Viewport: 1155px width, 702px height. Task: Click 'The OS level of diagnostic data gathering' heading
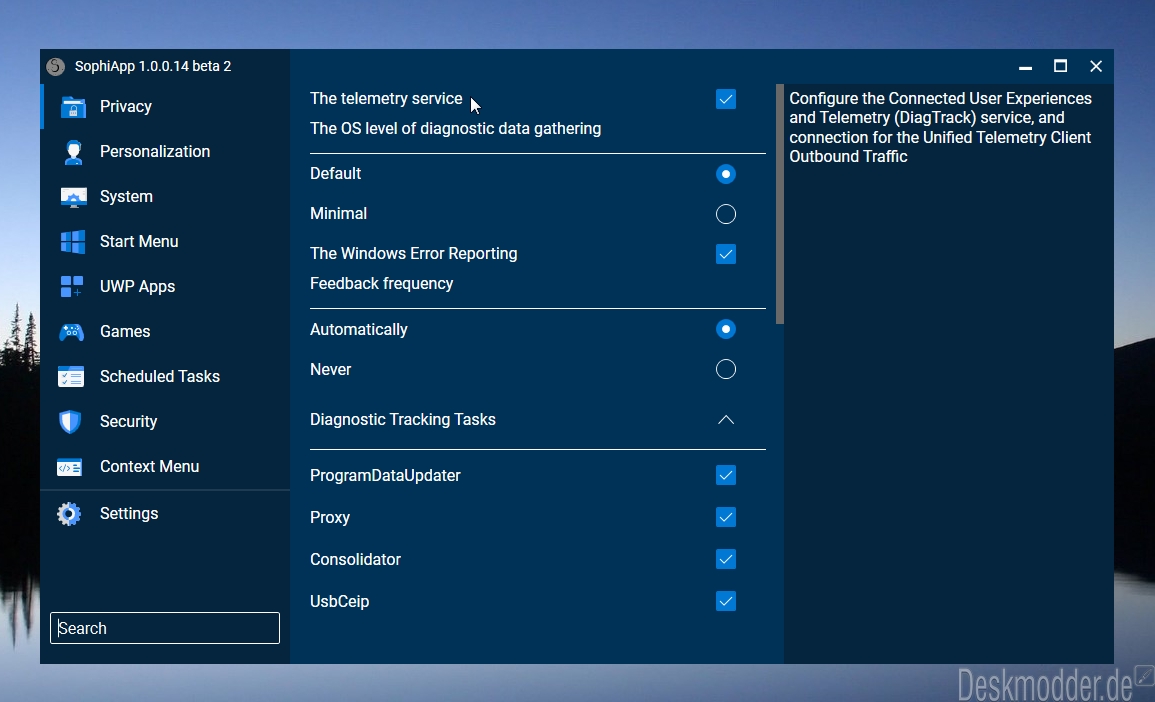point(455,129)
